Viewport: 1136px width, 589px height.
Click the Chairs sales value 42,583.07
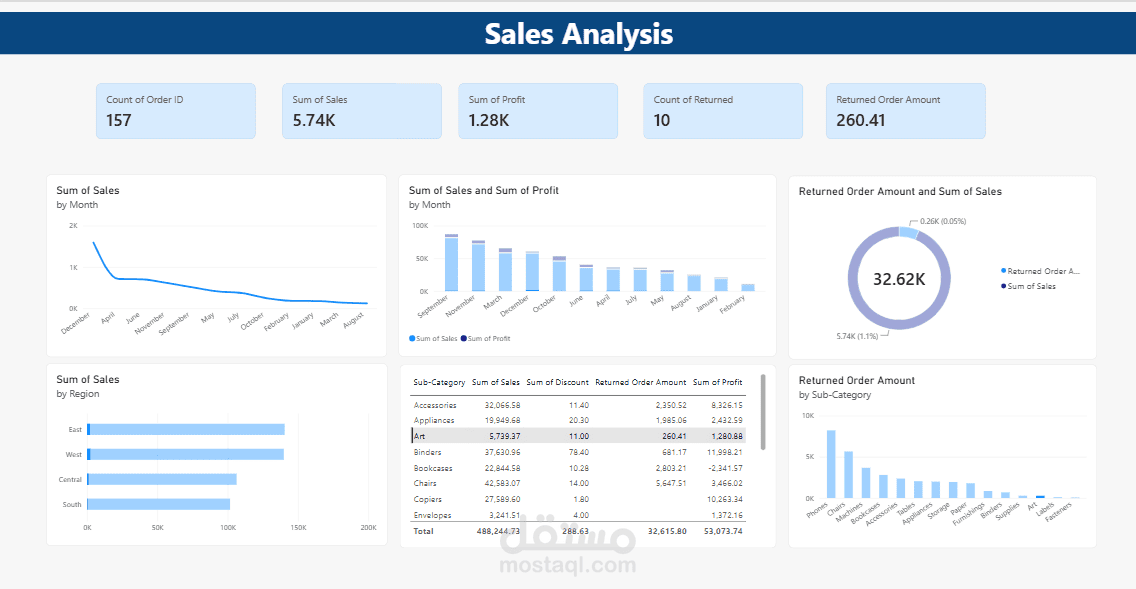coord(502,483)
